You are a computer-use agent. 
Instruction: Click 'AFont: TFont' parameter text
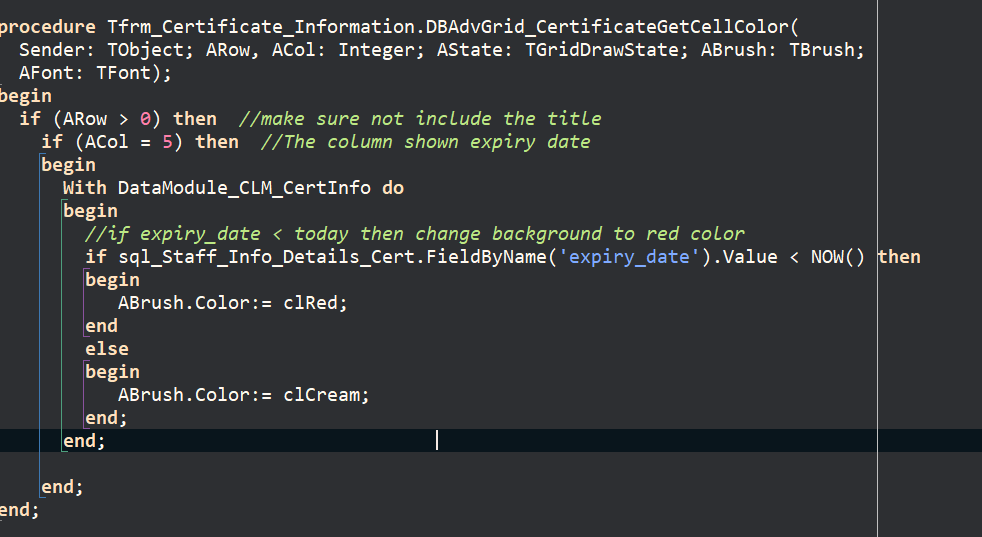(85, 73)
